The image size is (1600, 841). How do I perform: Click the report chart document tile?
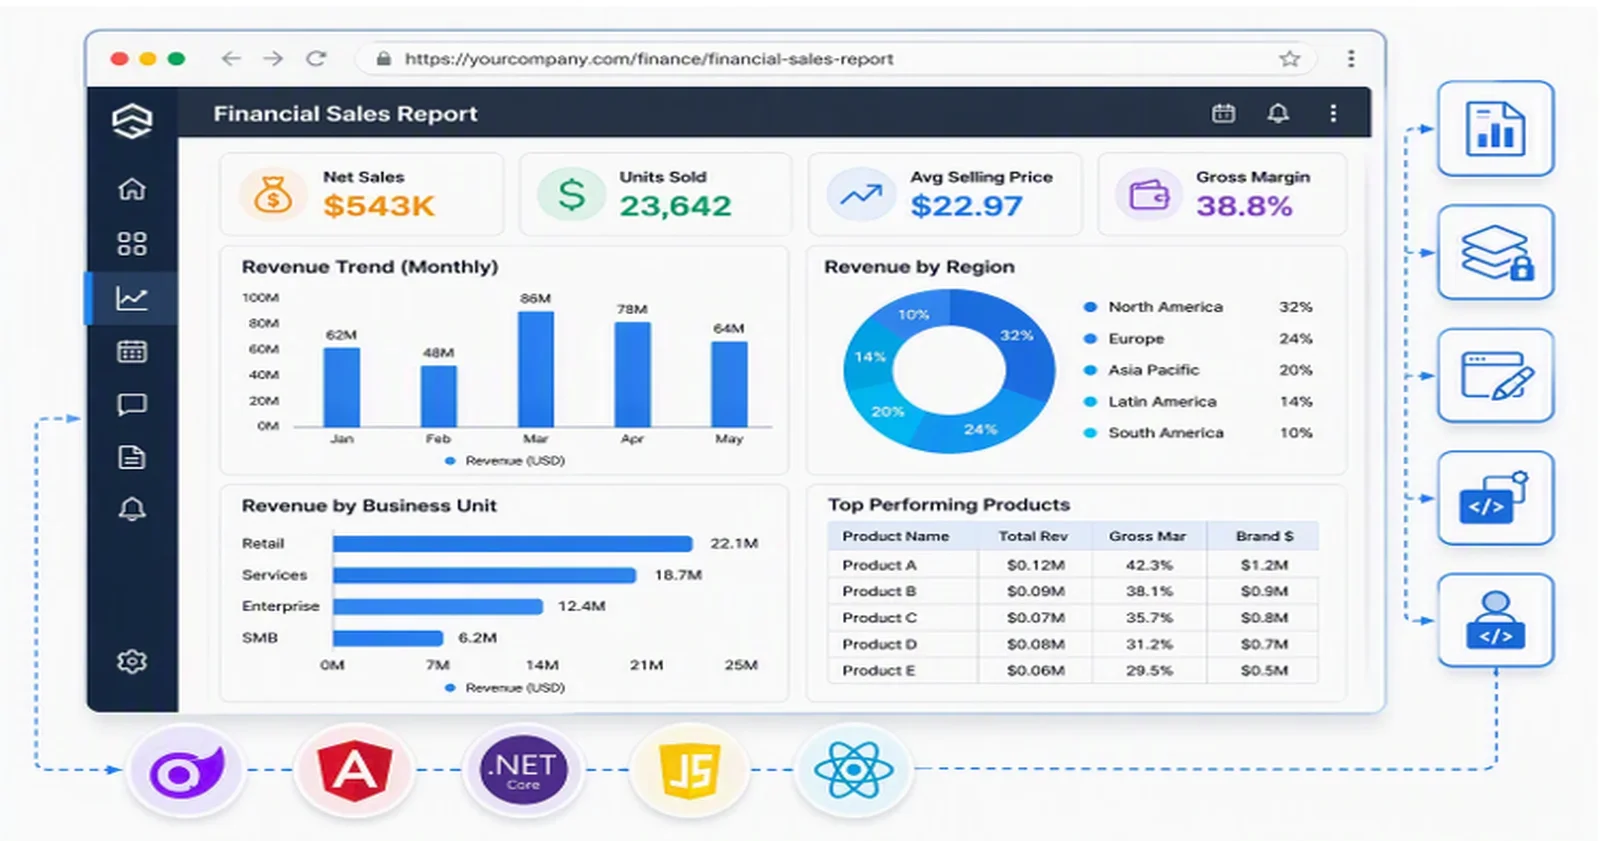1496,129
